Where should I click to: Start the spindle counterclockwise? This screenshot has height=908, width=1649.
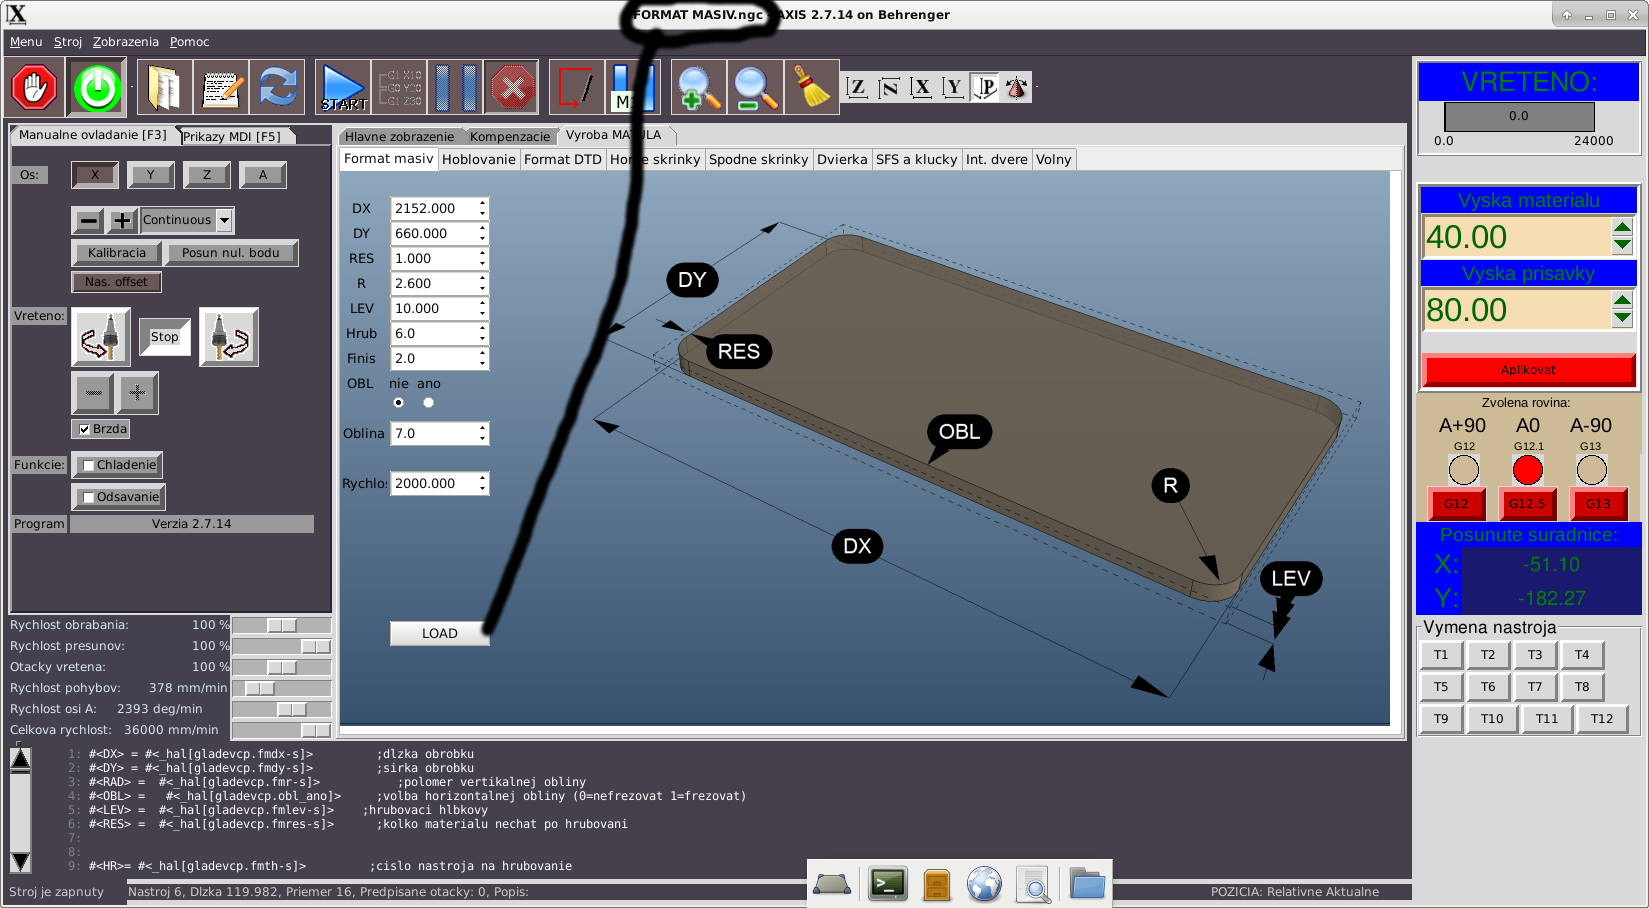pos(101,337)
